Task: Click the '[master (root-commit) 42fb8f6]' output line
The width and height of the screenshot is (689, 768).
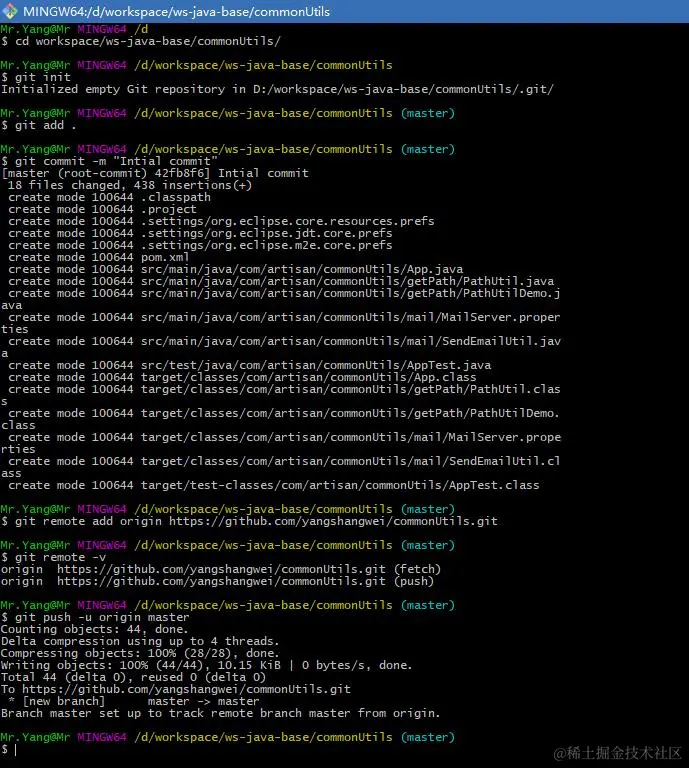Action: (155, 173)
